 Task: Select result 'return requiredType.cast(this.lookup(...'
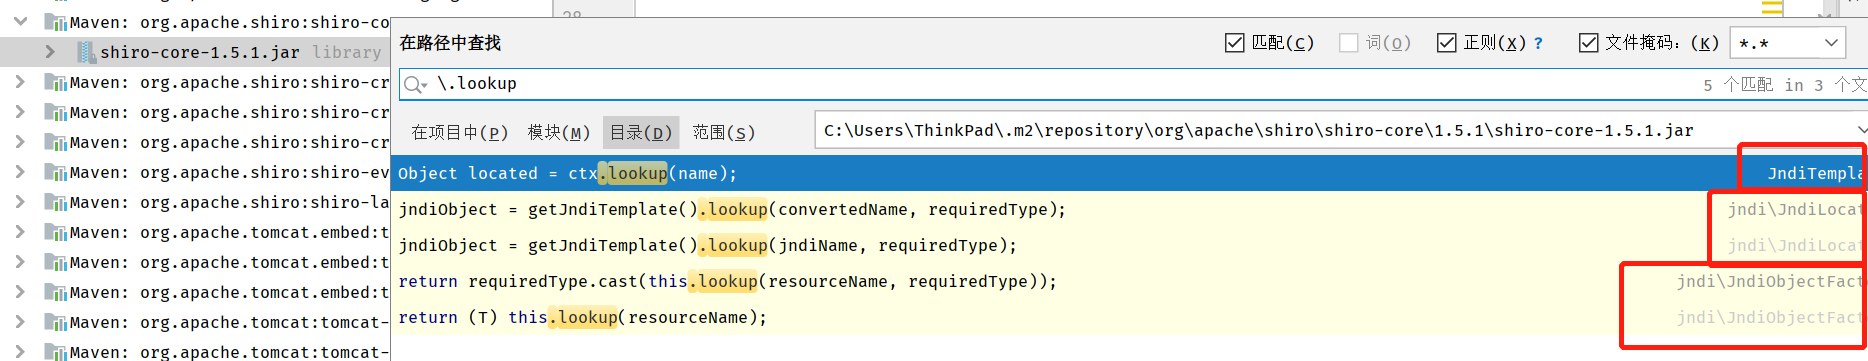pyautogui.click(x=1128, y=281)
